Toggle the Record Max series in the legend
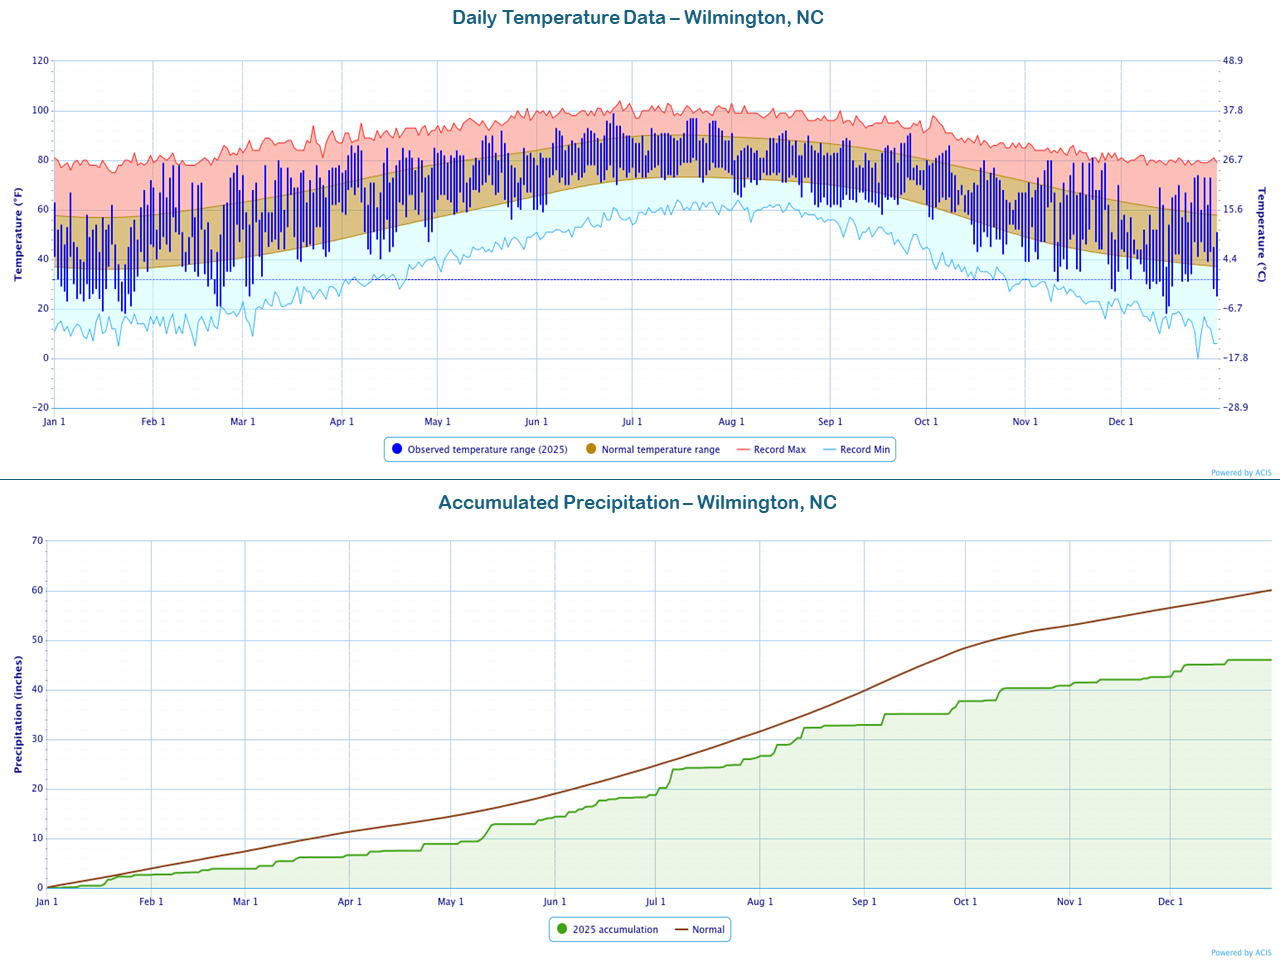Viewport: 1280px width, 960px height. point(771,450)
